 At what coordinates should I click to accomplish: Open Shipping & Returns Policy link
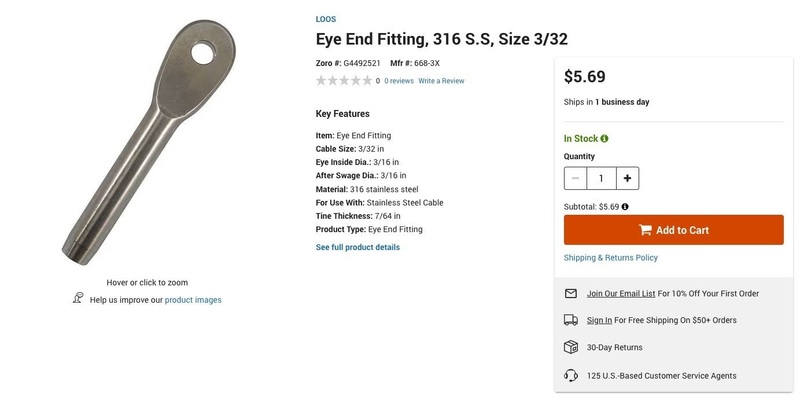tap(611, 258)
